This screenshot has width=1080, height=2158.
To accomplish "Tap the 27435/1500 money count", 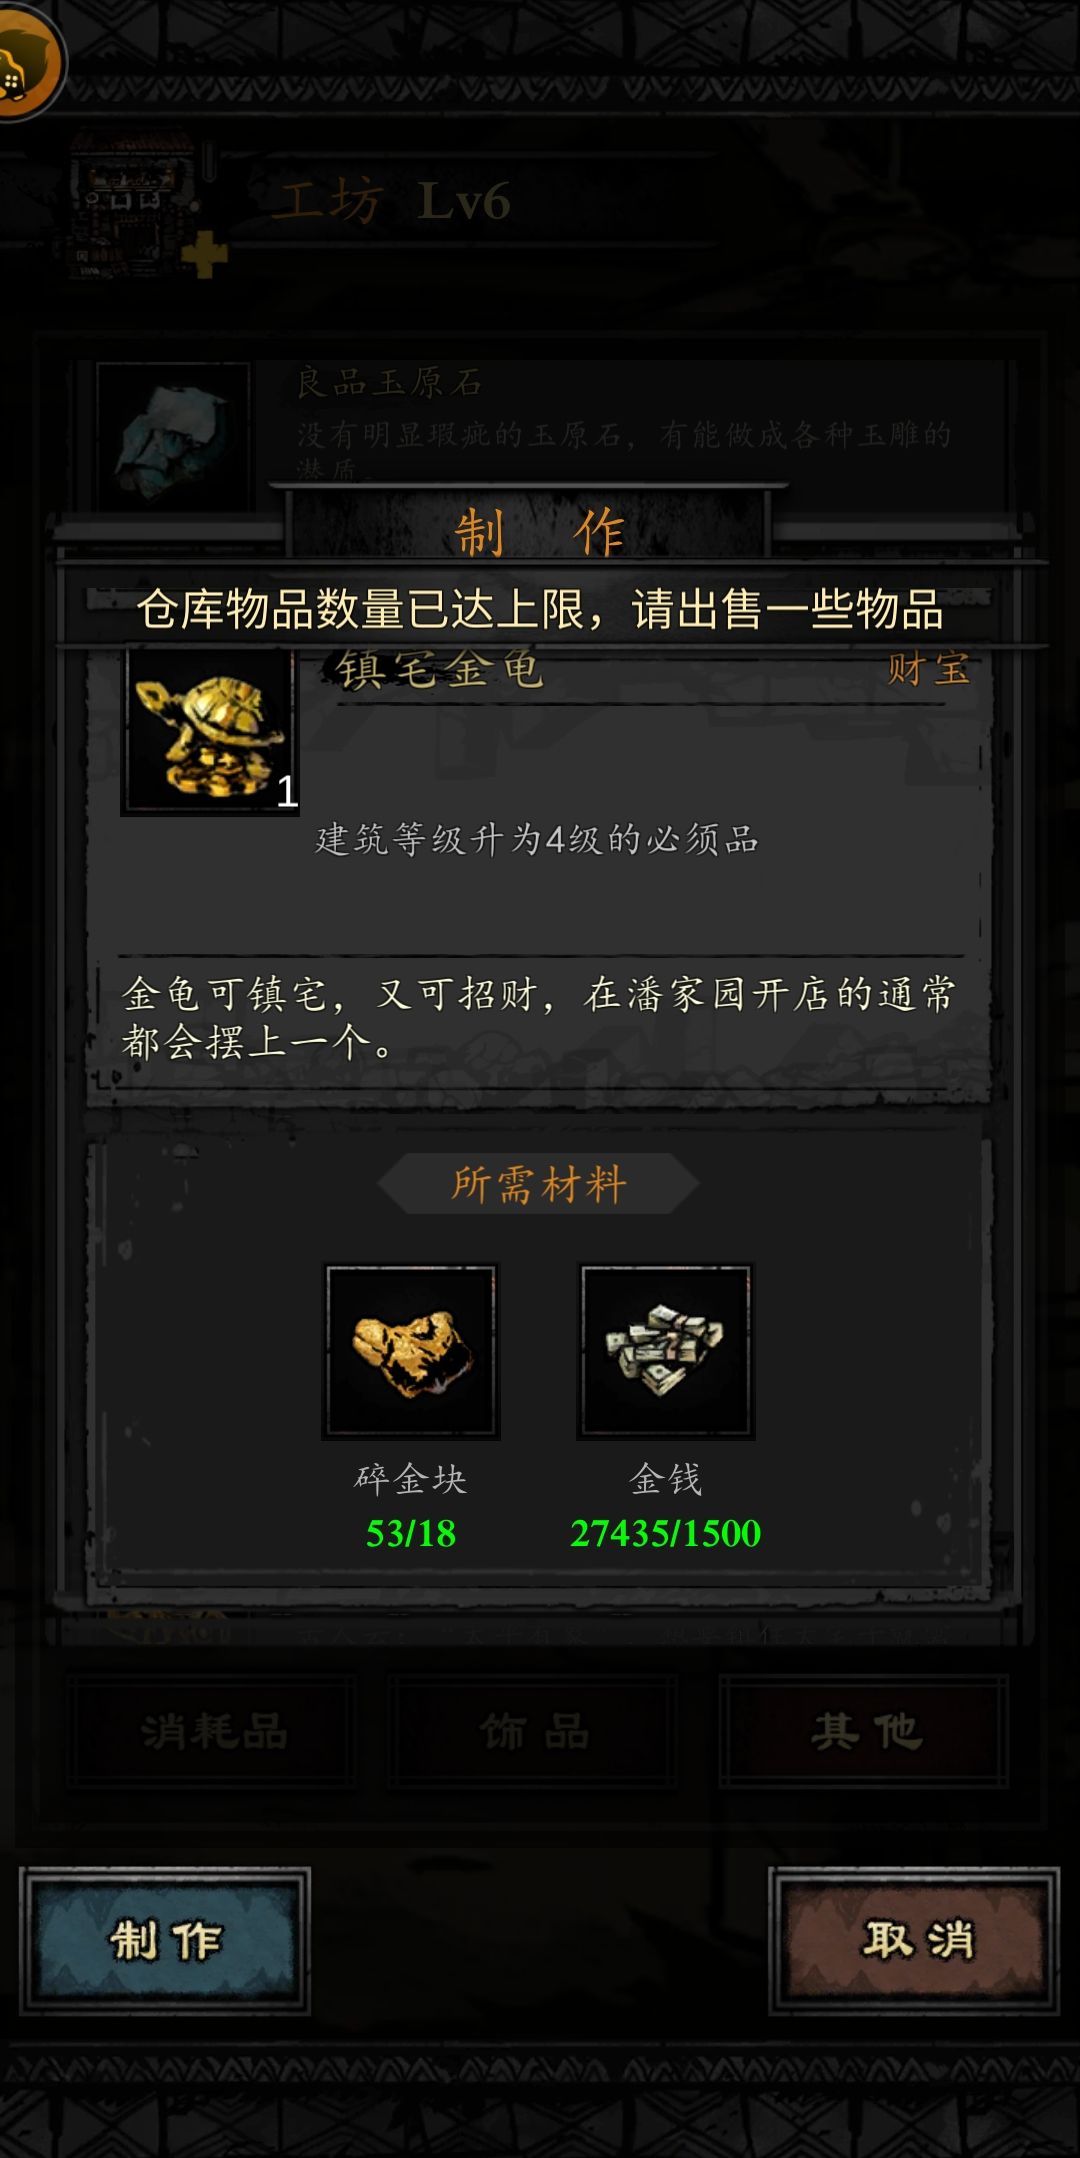I will tap(666, 1533).
